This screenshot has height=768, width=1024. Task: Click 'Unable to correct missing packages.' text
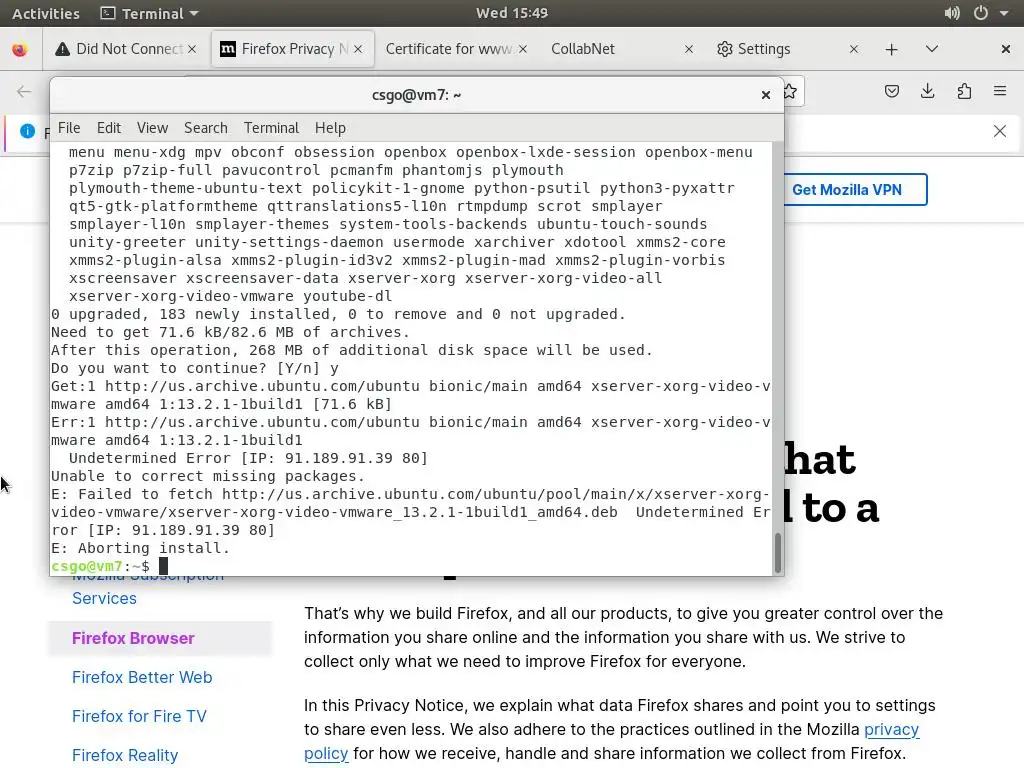pos(208,476)
